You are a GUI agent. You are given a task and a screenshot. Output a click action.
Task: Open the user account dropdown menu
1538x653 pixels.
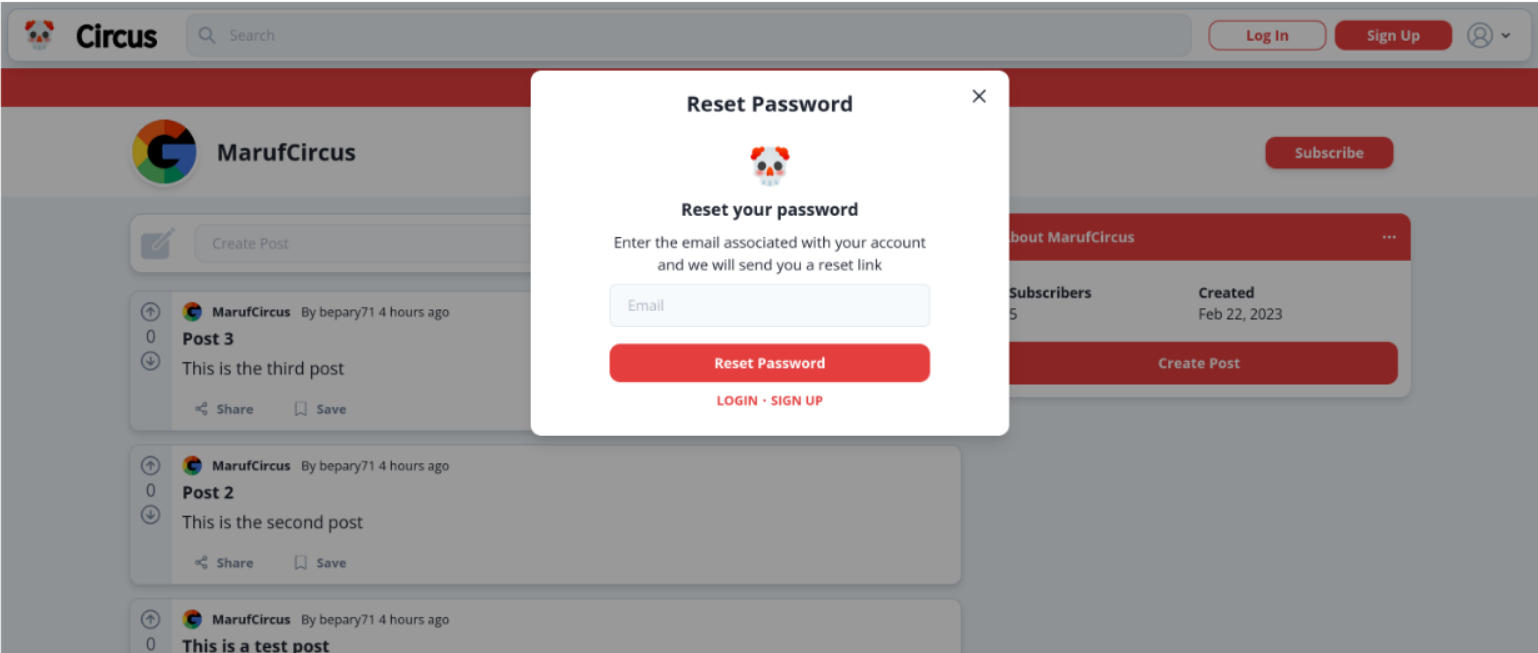point(1488,36)
